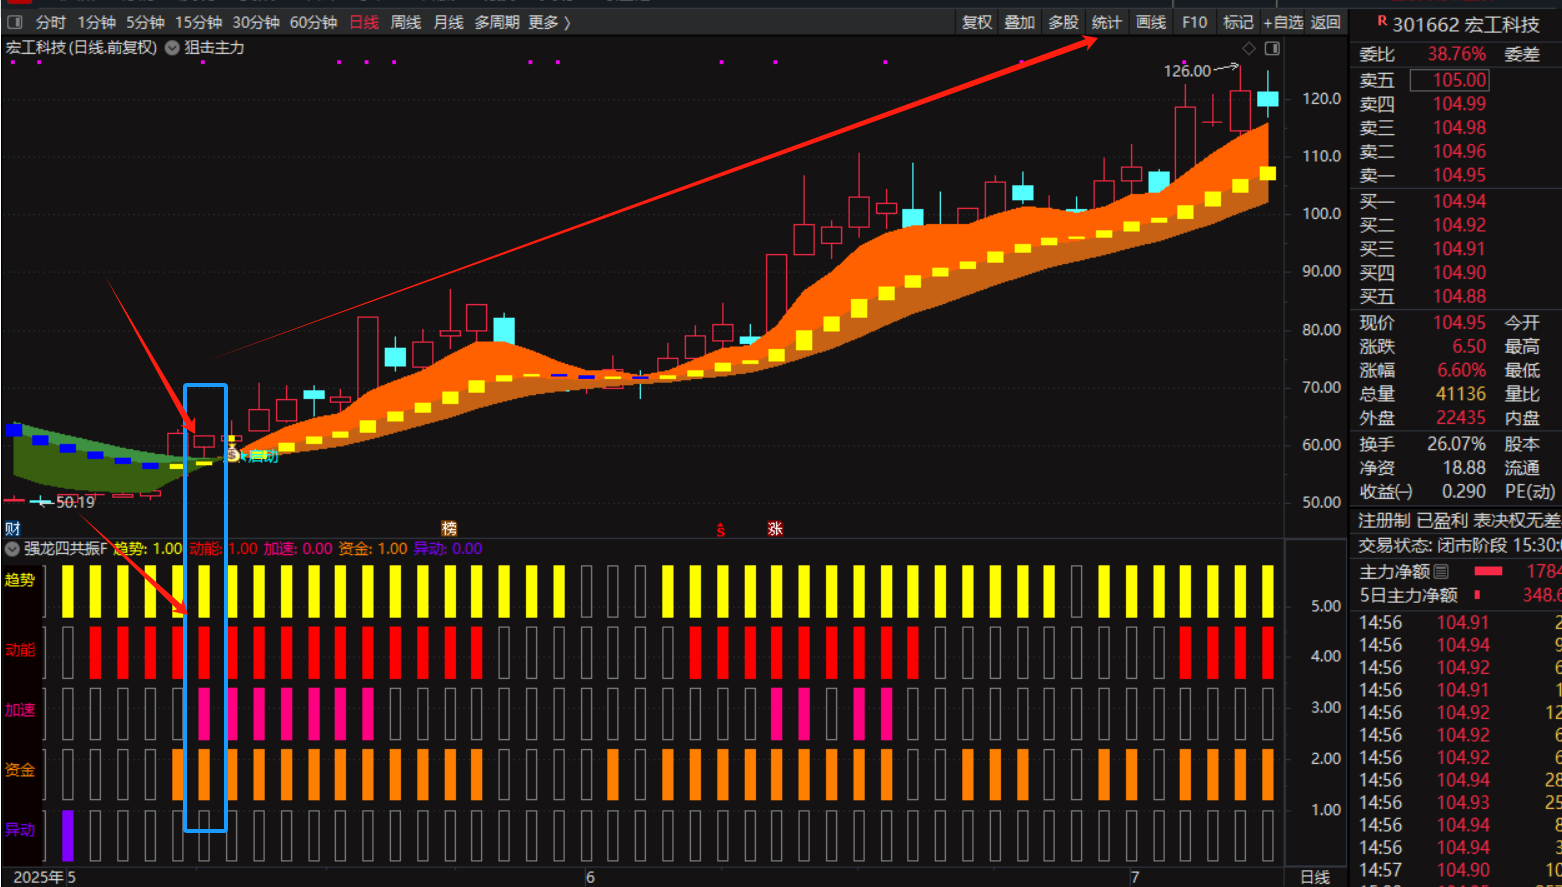Click the red S marker icon
1562x887 pixels.
(720, 530)
